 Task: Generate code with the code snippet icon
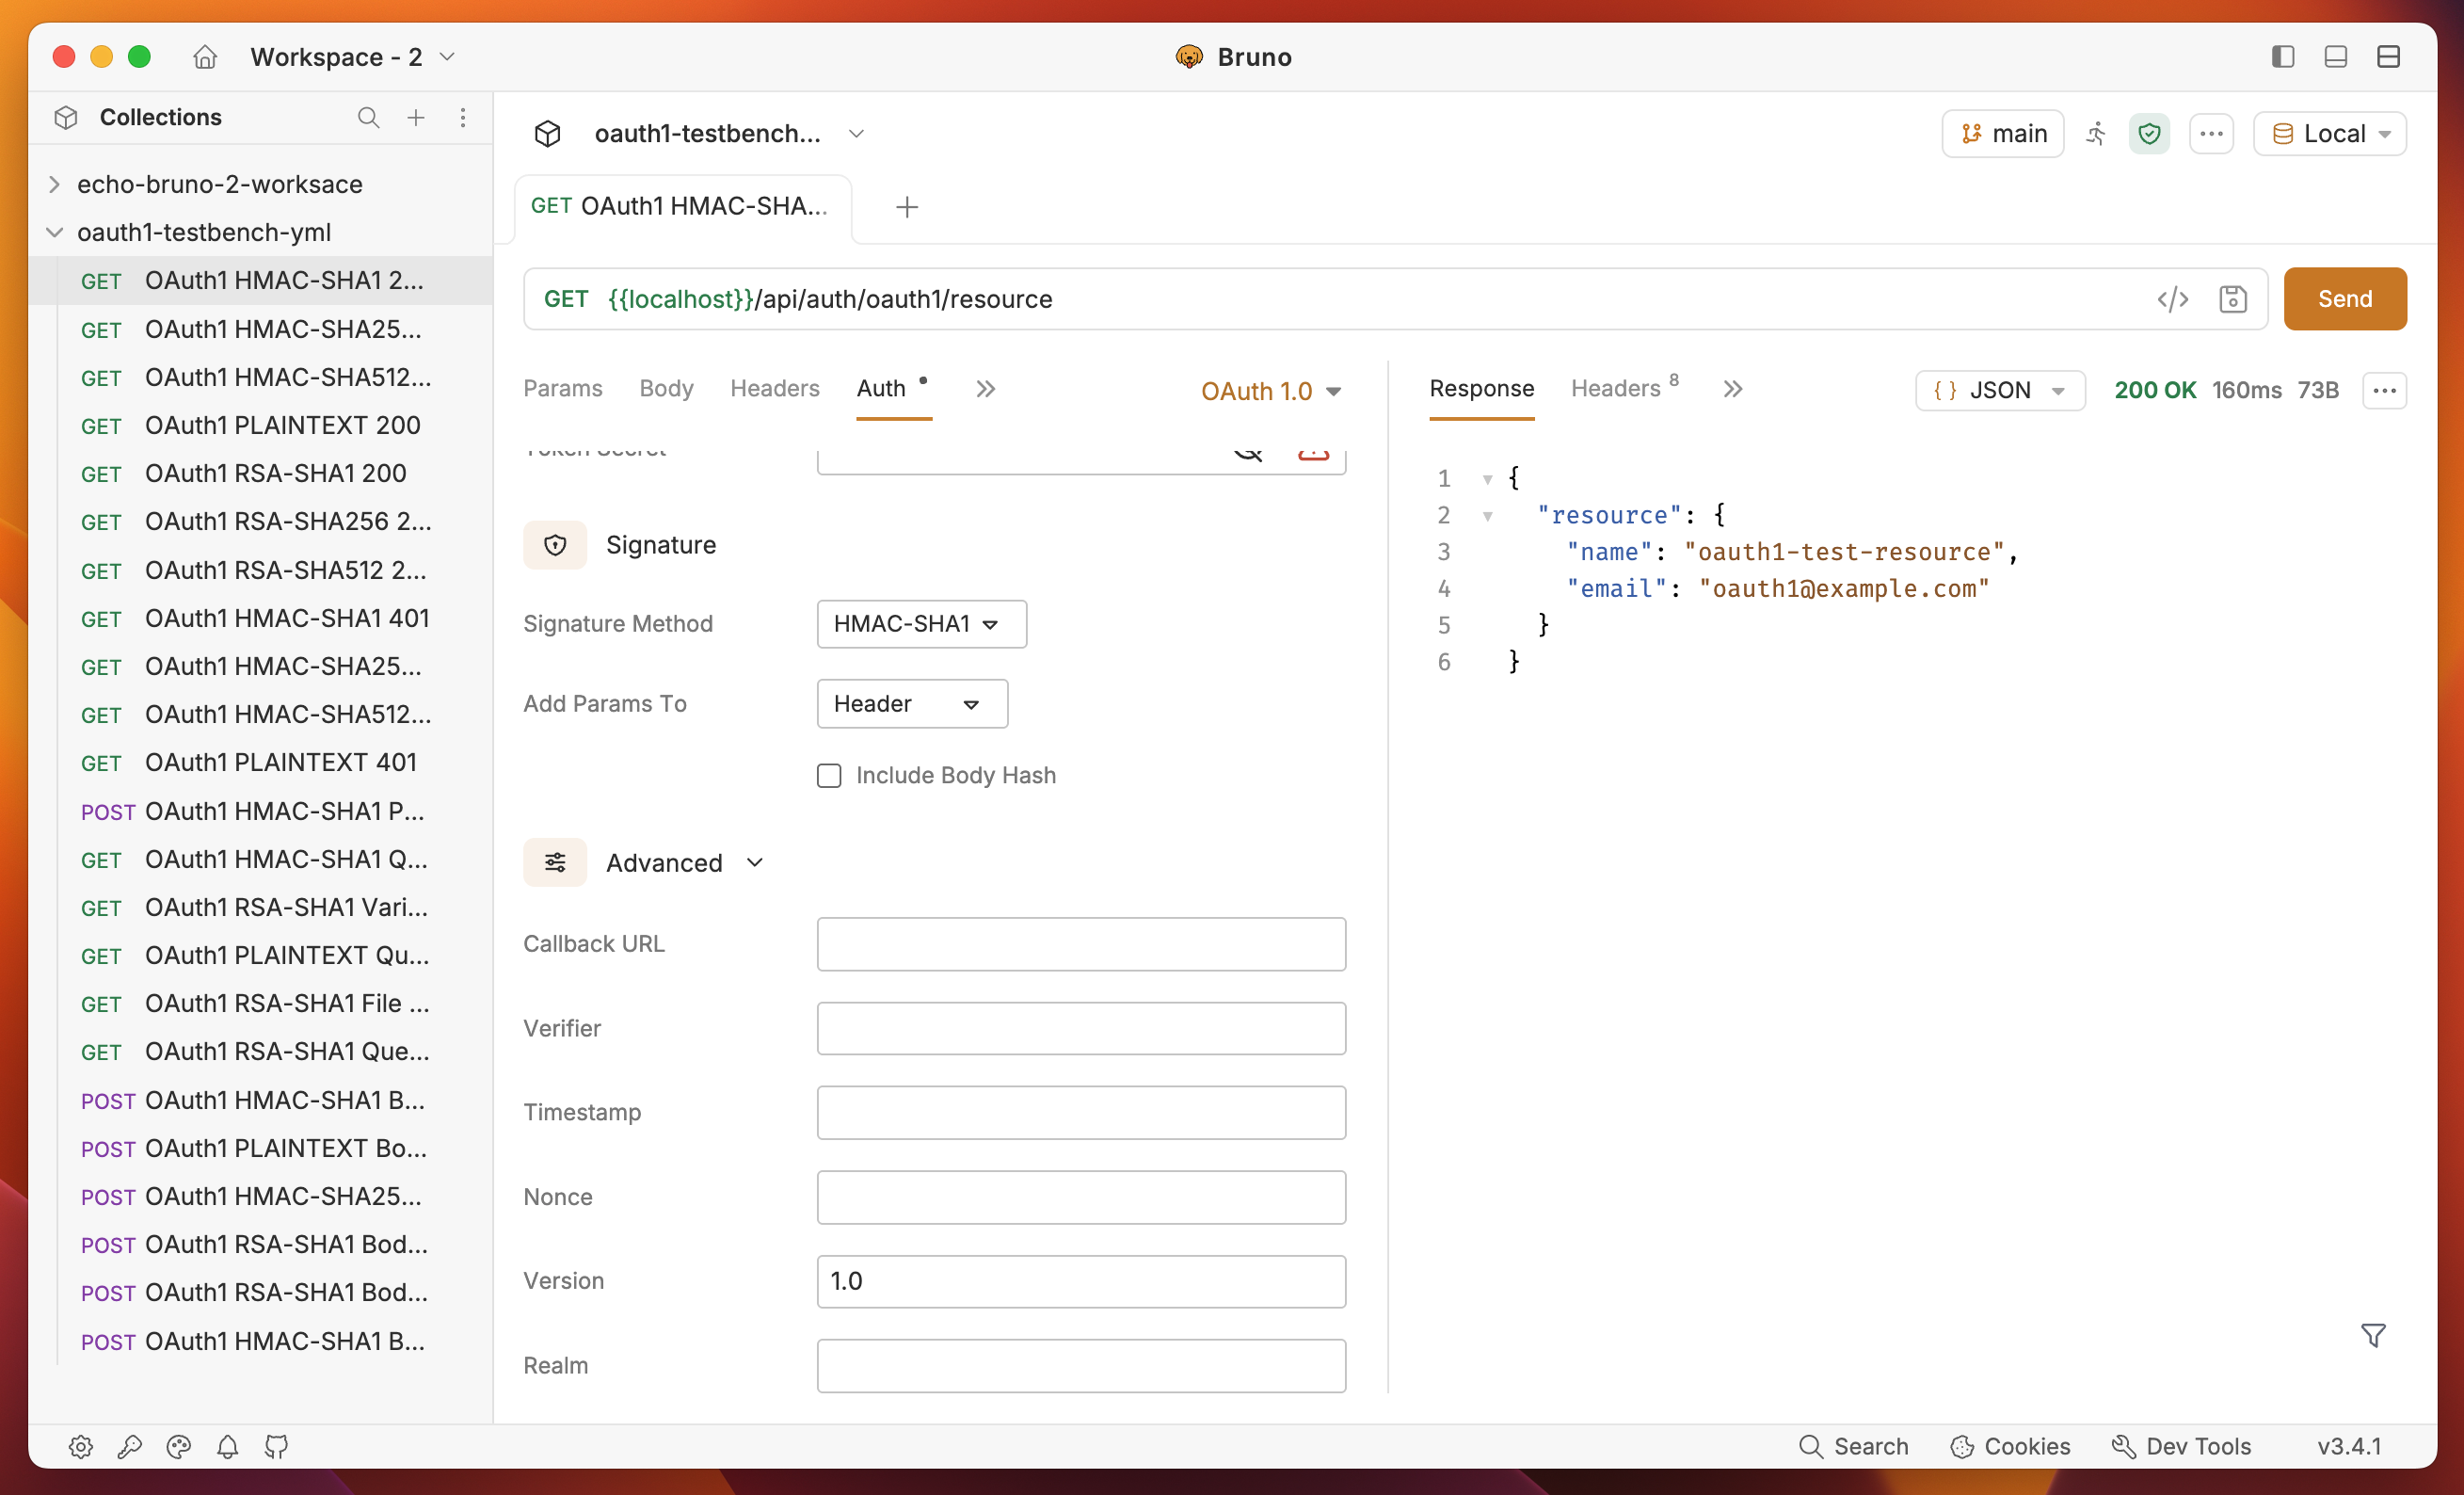pos(2172,299)
